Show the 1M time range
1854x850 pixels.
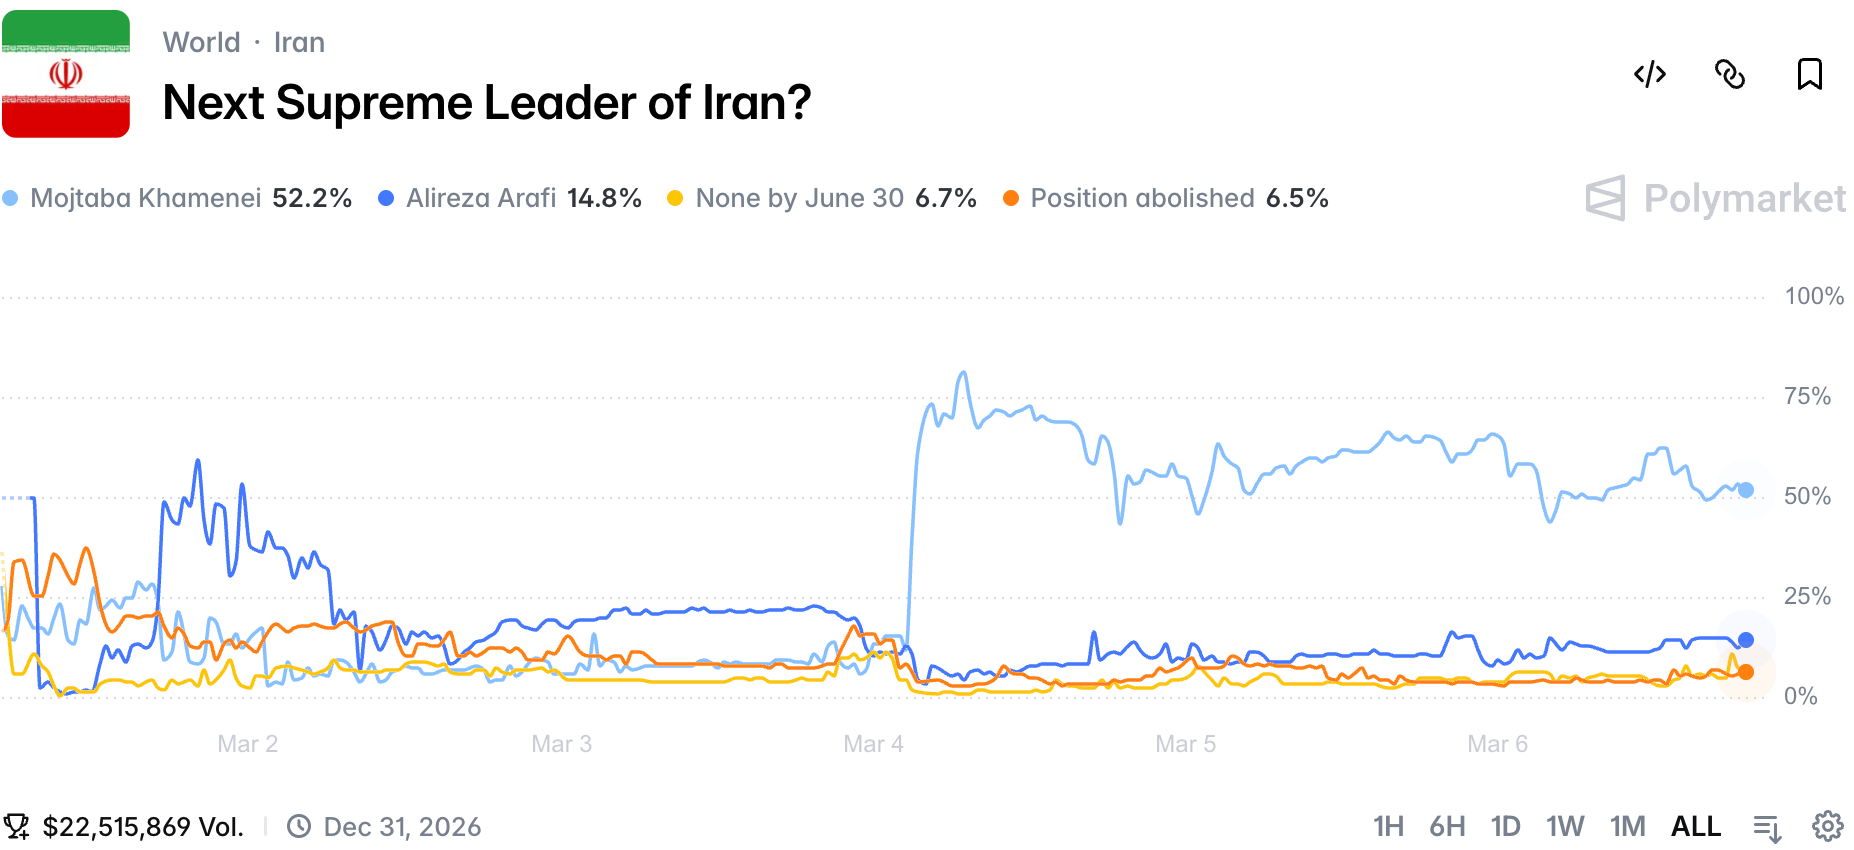[x=1627, y=826]
